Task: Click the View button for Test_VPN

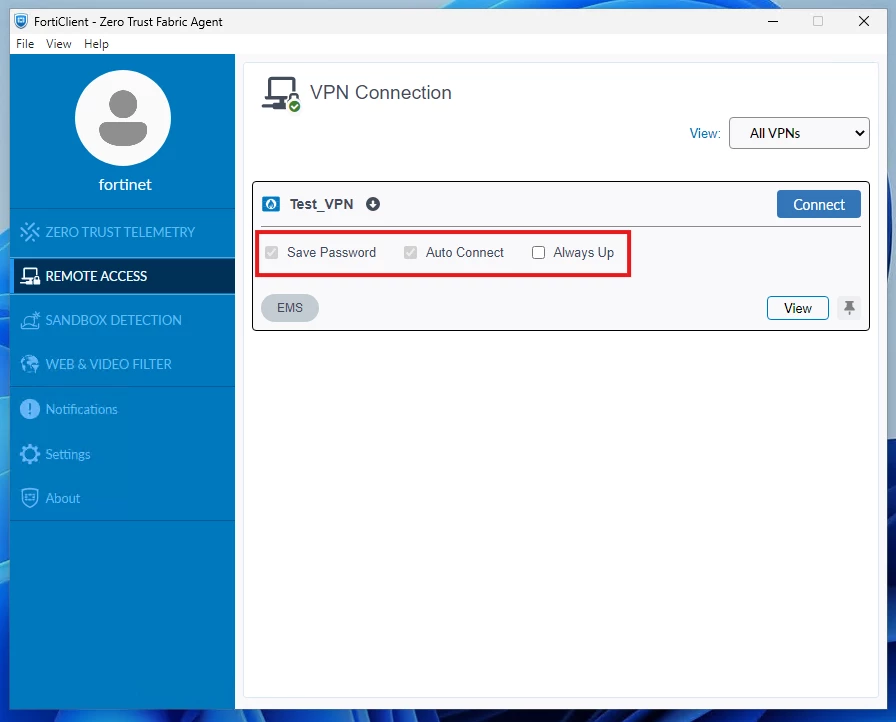Action: point(797,308)
